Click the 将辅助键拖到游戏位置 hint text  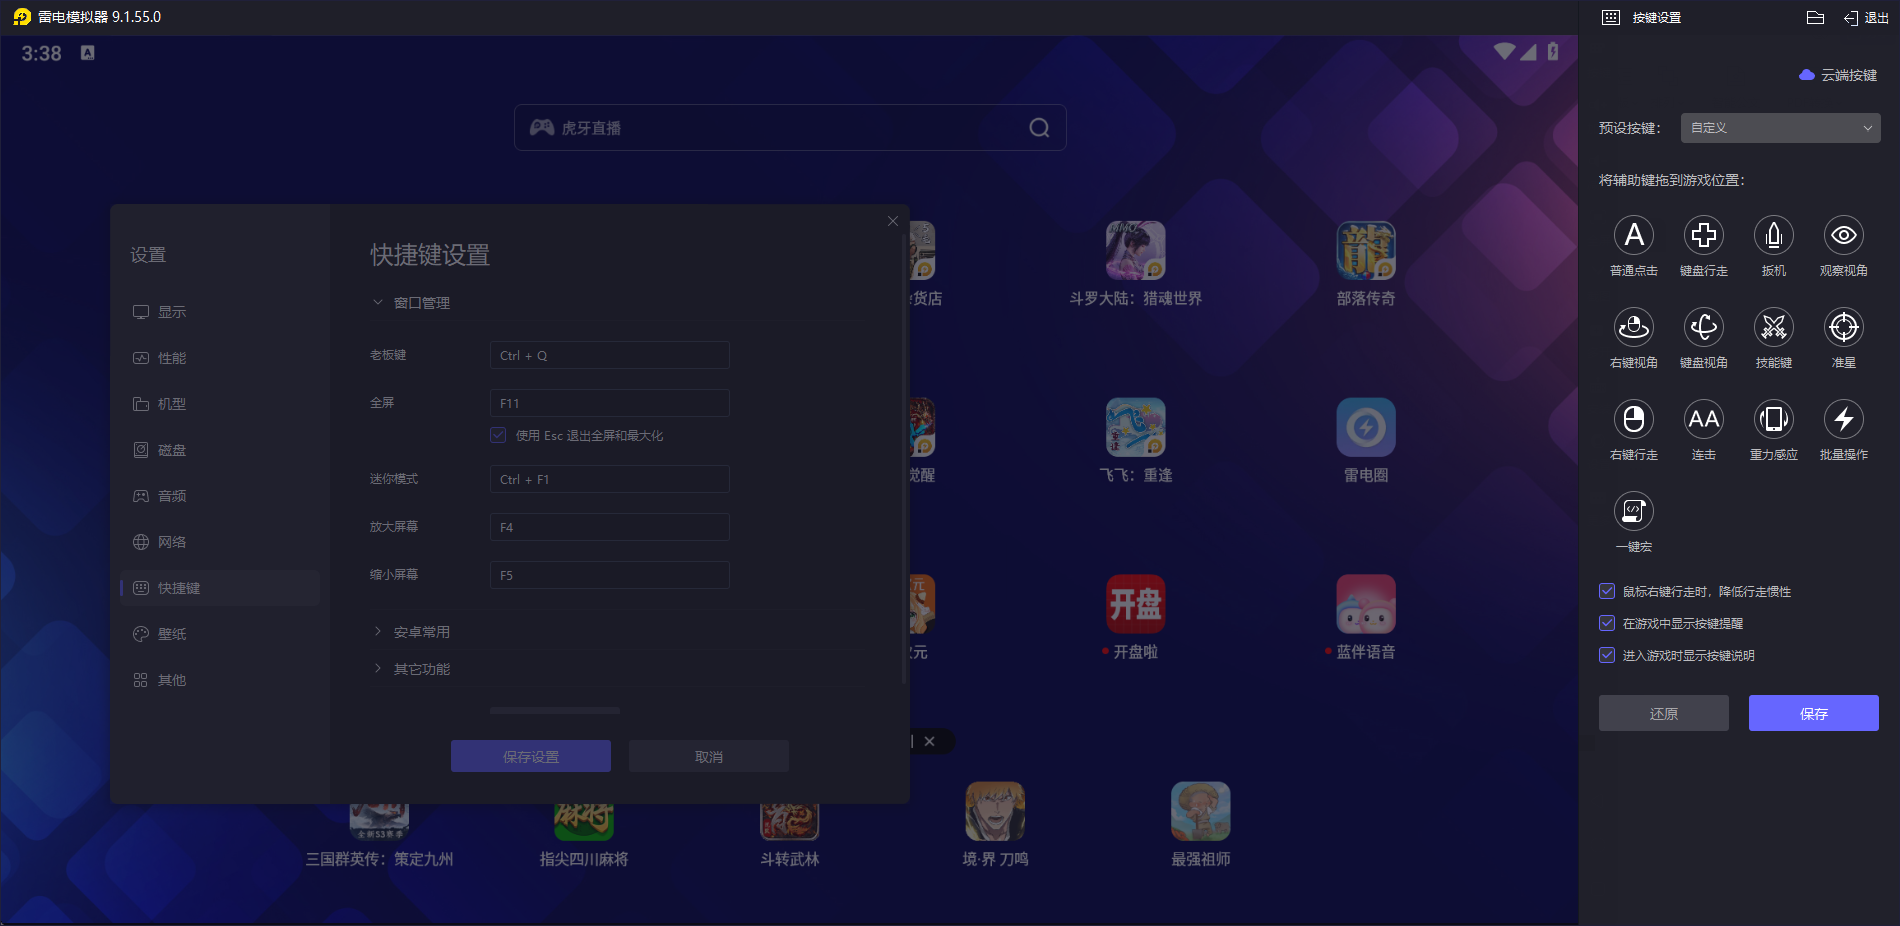point(1672,180)
